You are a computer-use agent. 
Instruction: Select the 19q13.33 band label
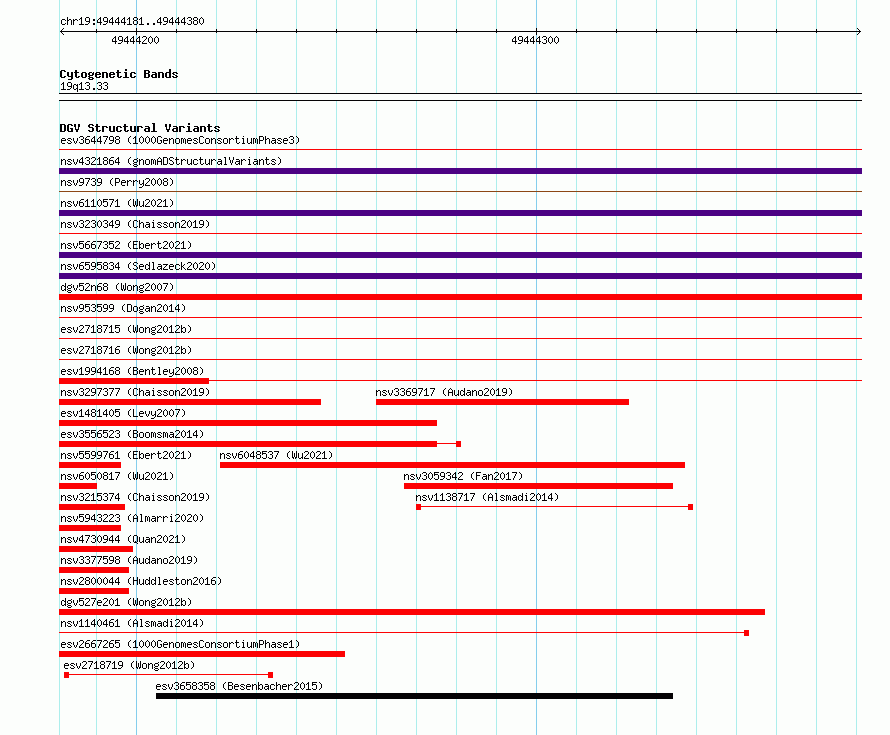[84, 86]
